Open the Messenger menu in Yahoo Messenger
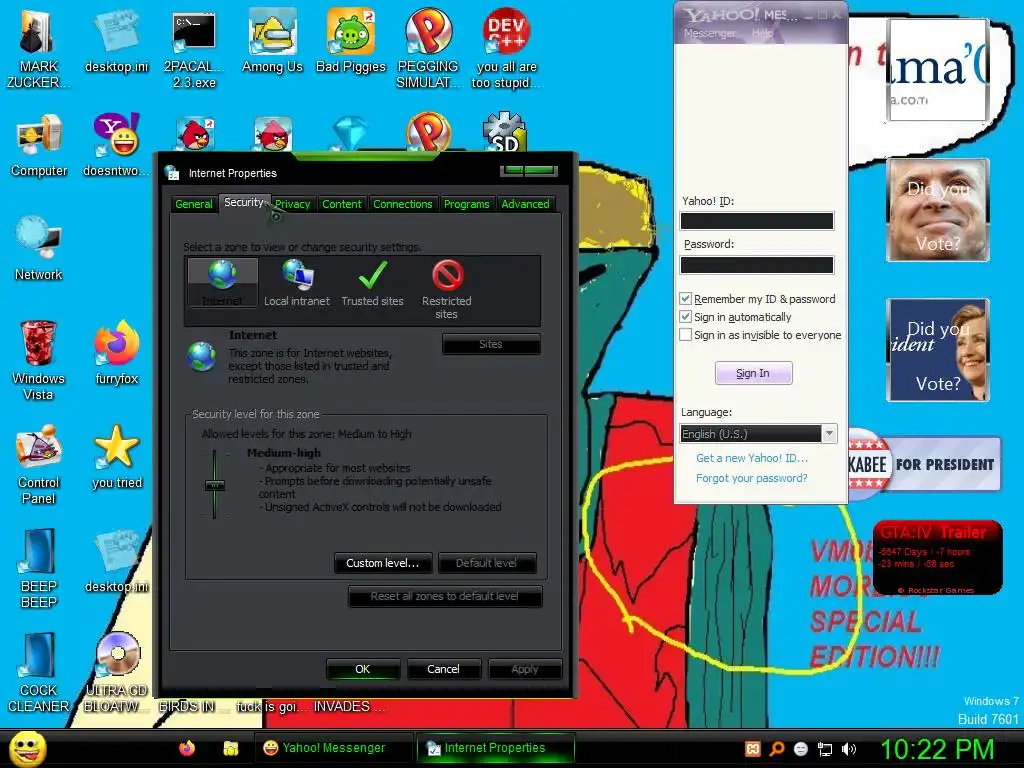The image size is (1024, 768). pos(709,33)
